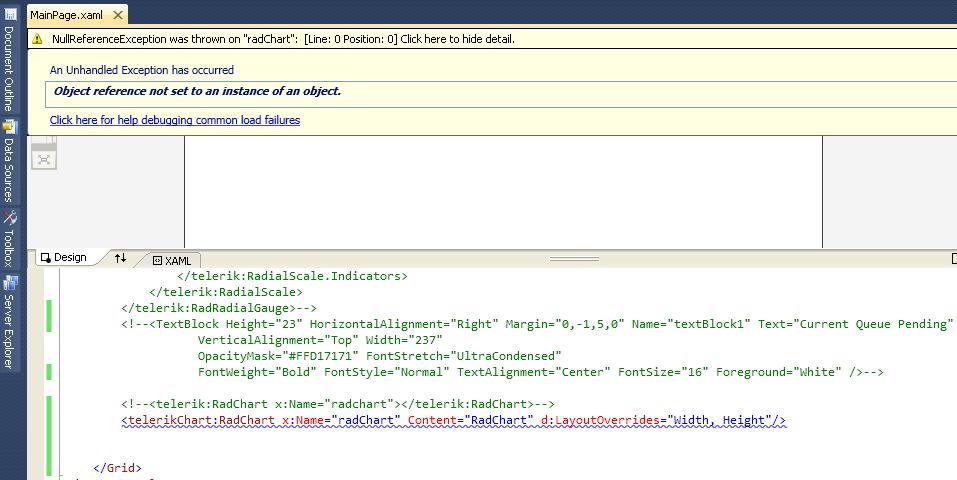Close the MainPage.xaml tab
This screenshot has height=480, width=957.
tap(116, 16)
